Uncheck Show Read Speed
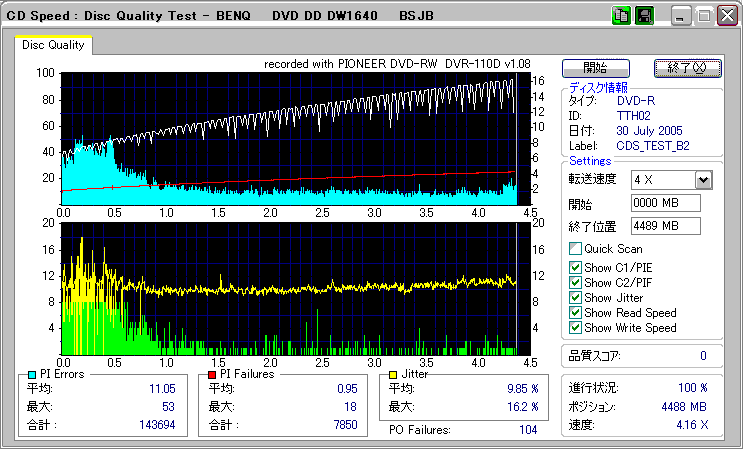 click(575, 313)
